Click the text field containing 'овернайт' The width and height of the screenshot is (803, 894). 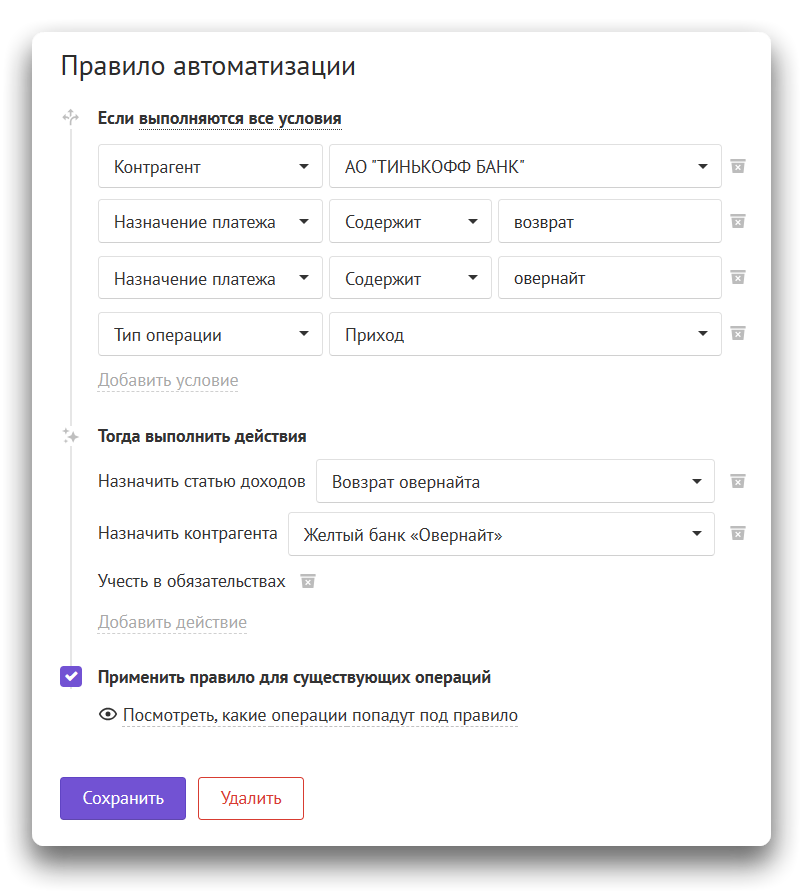pyautogui.click(x=609, y=278)
